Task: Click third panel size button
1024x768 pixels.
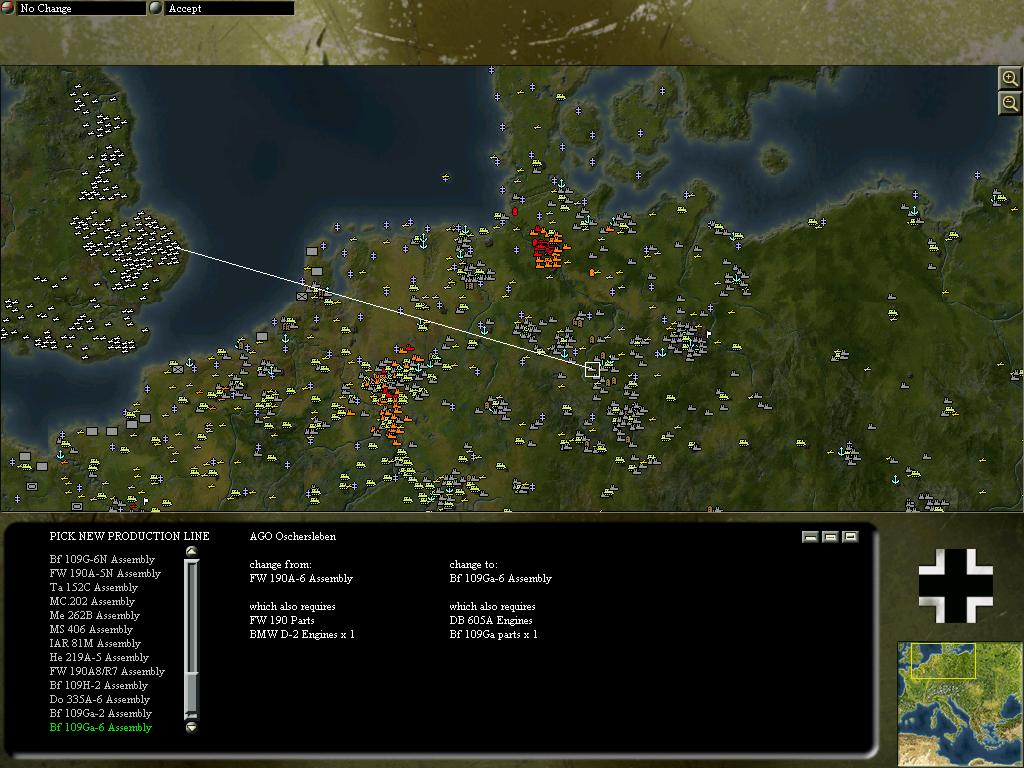Action: (850, 537)
